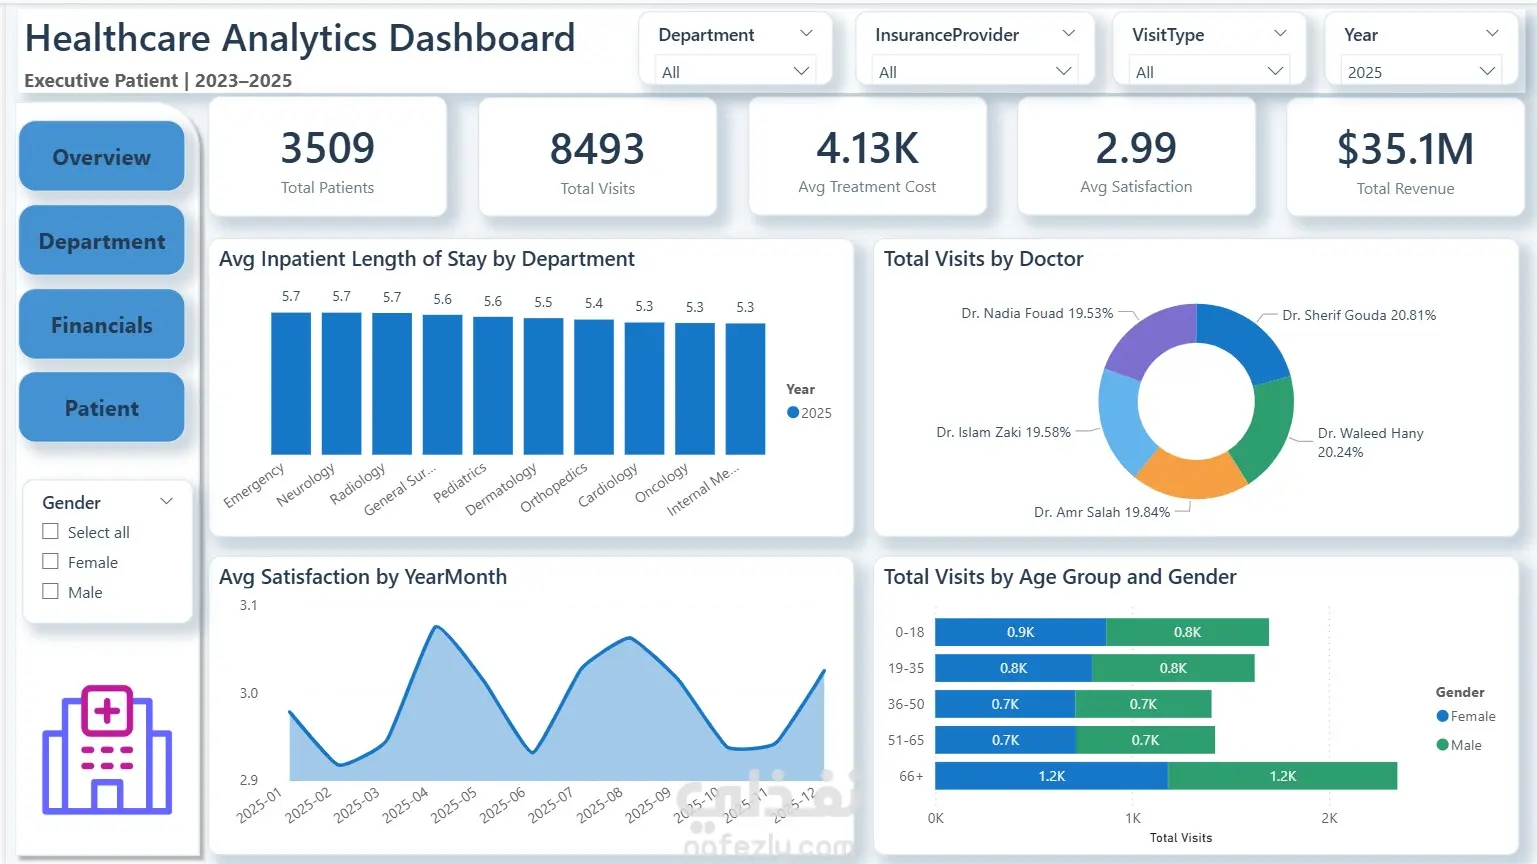This screenshot has width=1537, height=864.
Task: Open the Department All dropdown
Action: coord(735,71)
